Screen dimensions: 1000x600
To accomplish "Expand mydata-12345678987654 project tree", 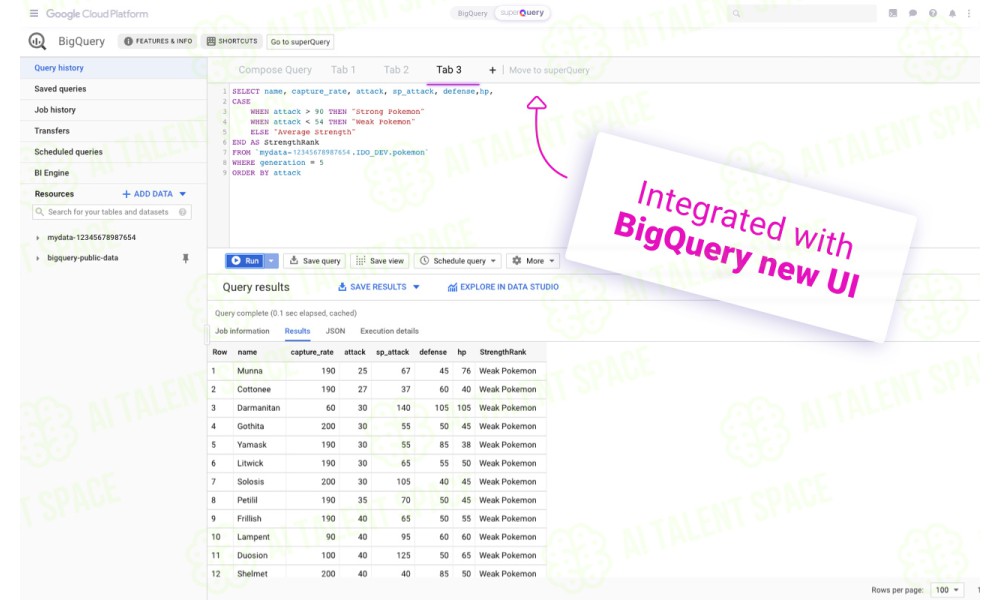I will (38, 238).
